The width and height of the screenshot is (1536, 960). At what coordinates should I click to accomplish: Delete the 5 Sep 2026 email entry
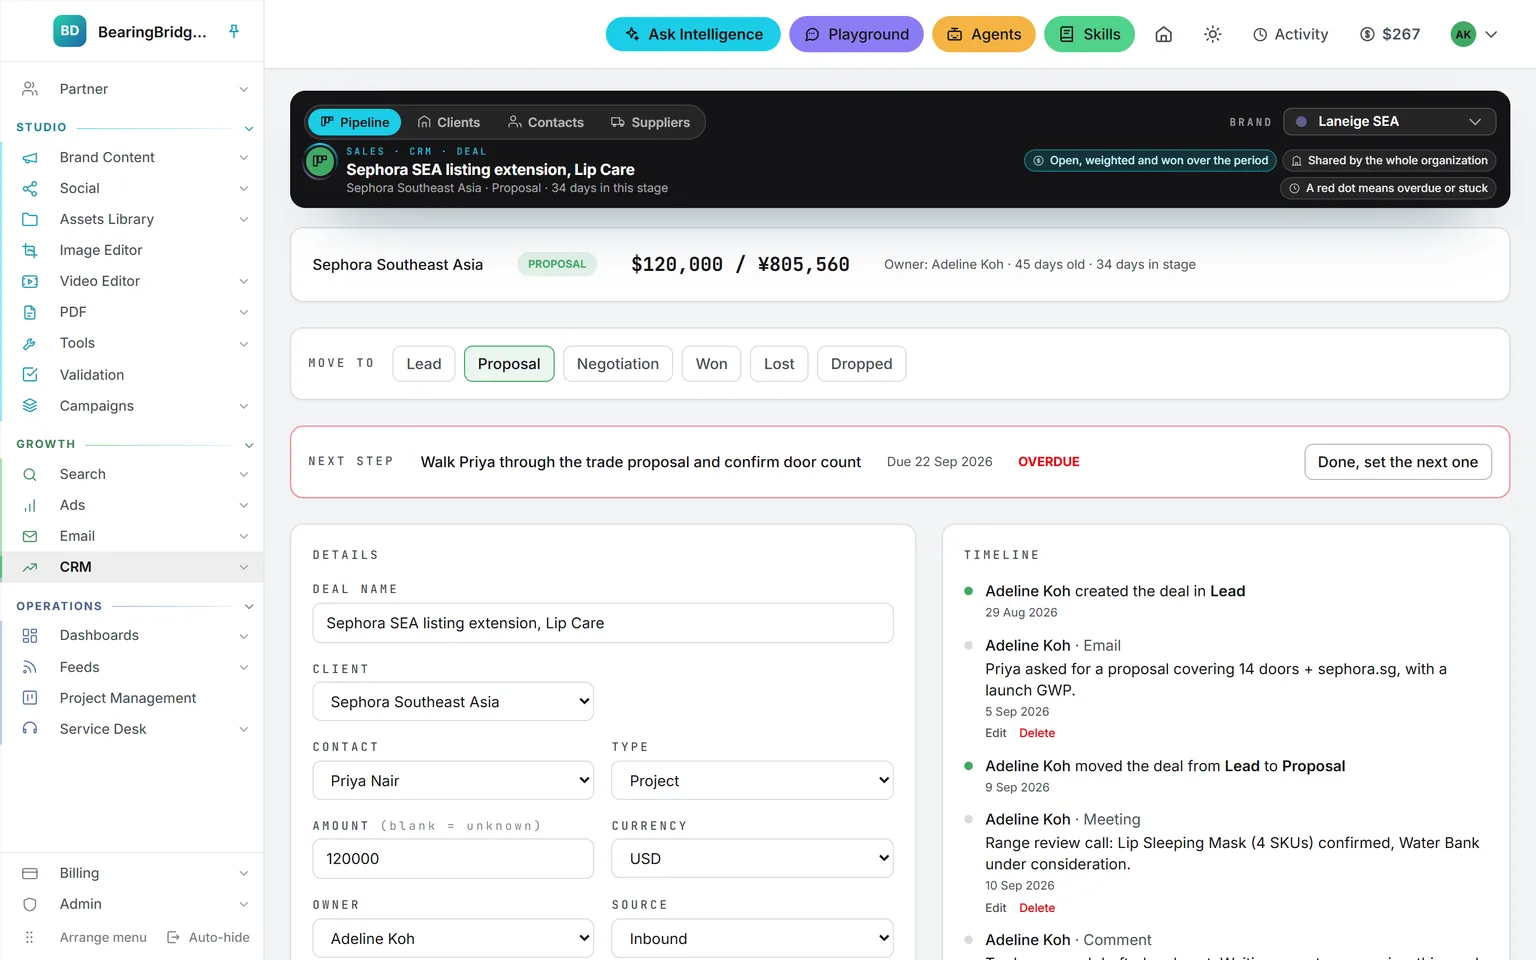point(1037,733)
